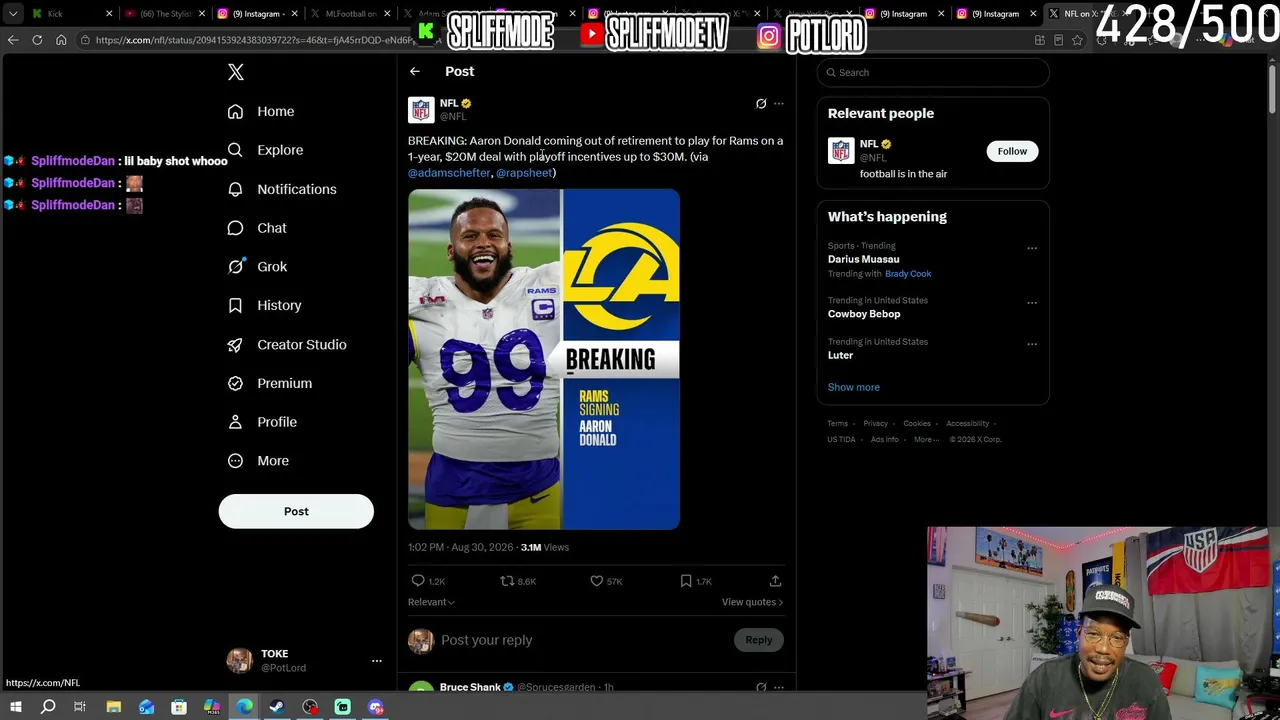Click the browser back arrow

[x=13, y=40]
